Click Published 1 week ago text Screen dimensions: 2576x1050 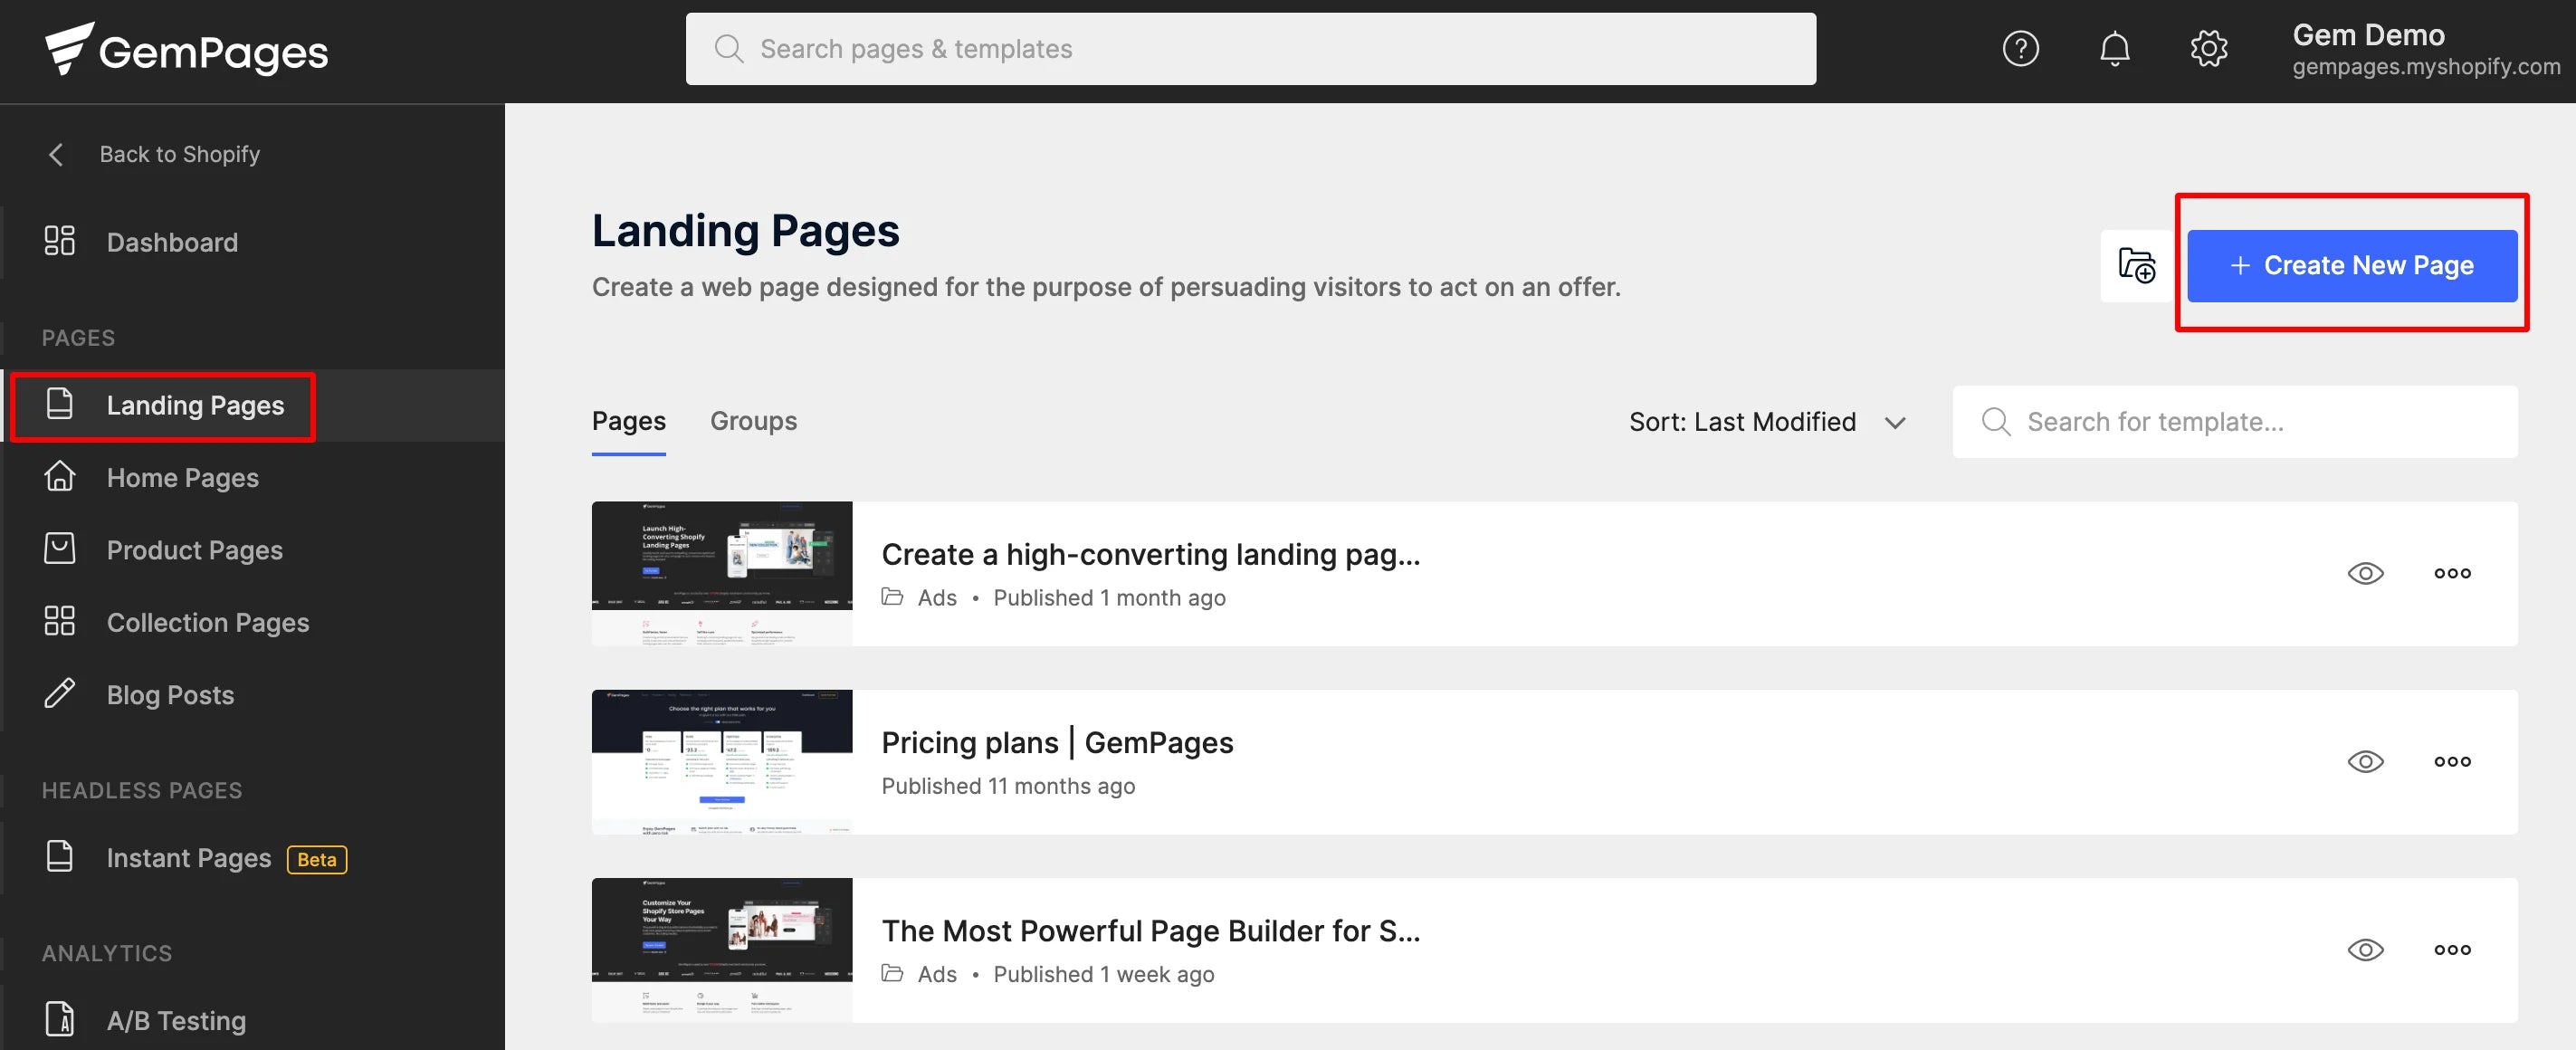pos(1103,974)
